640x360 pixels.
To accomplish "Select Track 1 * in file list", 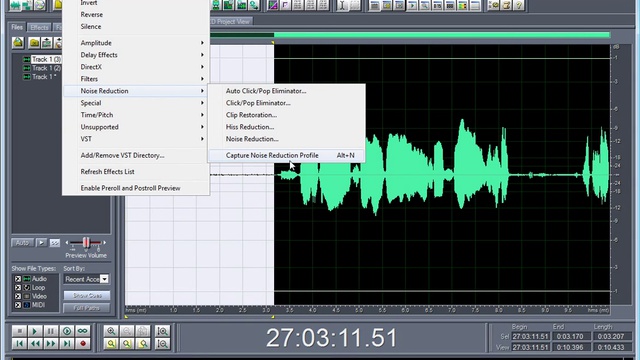I will point(44,77).
